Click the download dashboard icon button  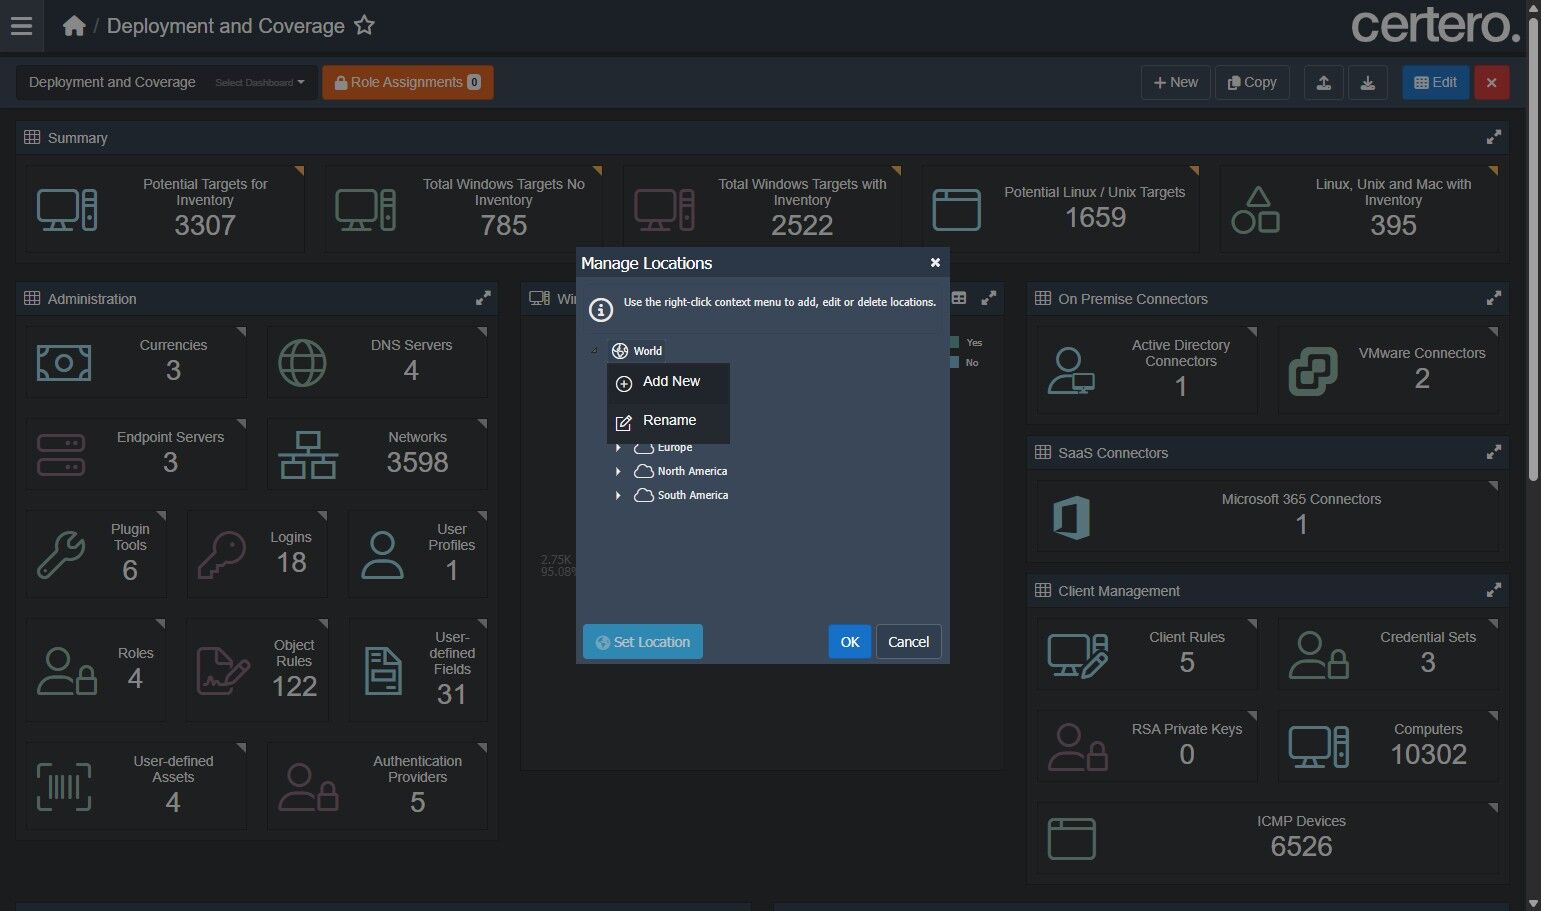pos(1367,83)
